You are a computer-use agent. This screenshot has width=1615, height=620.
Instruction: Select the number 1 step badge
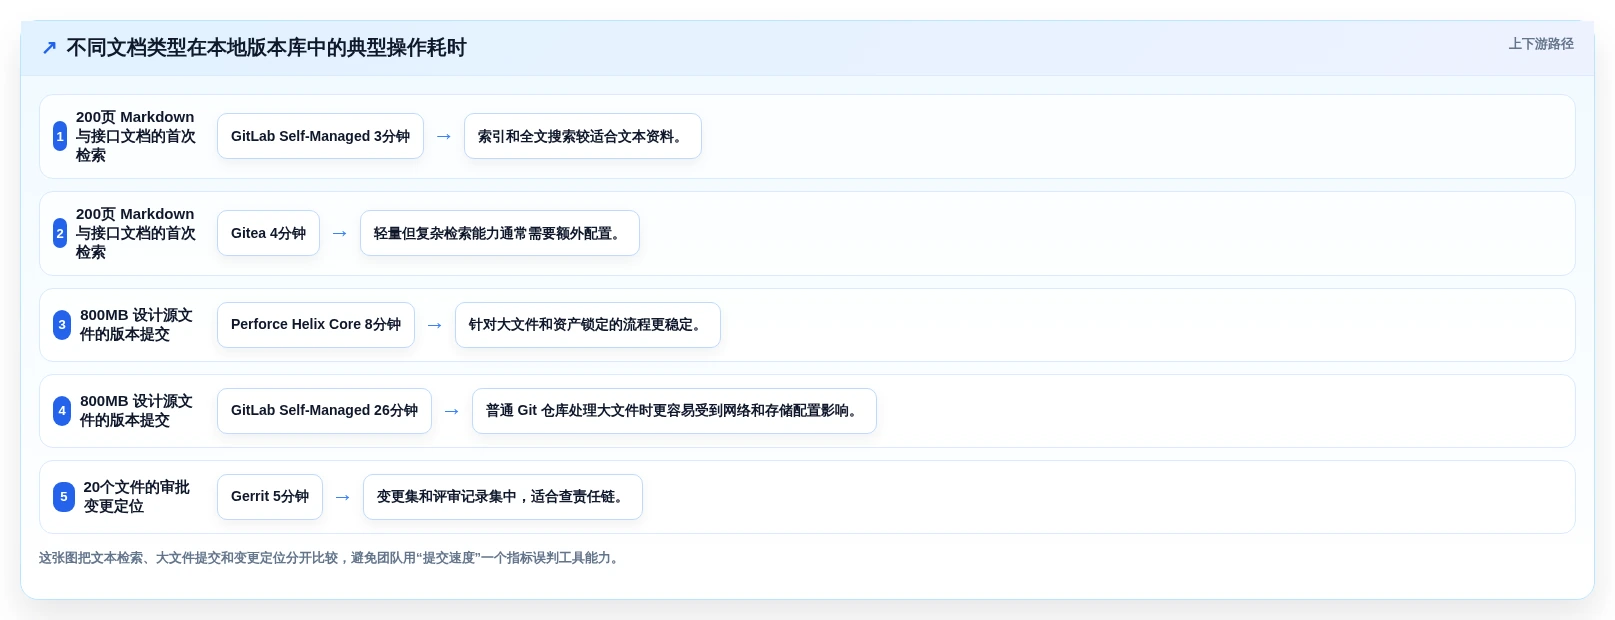pyautogui.click(x=60, y=136)
